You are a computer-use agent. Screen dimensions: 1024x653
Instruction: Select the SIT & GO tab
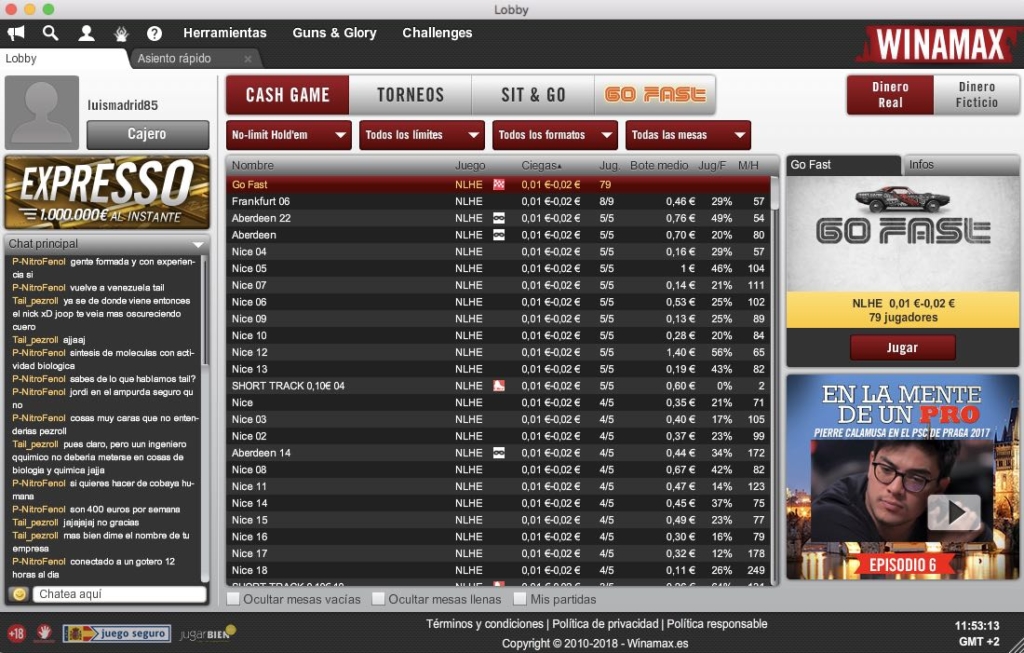(x=533, y=95)
